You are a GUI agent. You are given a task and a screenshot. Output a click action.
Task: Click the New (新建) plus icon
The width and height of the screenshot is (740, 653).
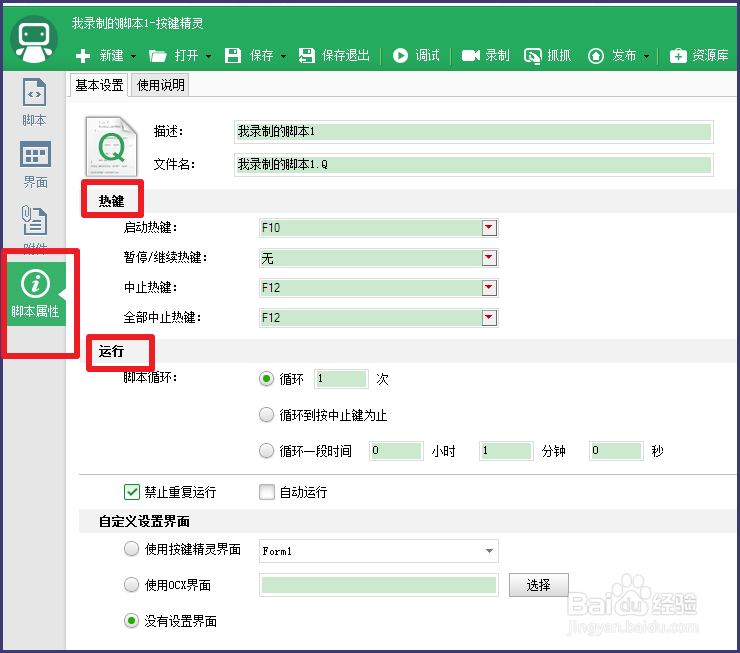tap(83, 56)
